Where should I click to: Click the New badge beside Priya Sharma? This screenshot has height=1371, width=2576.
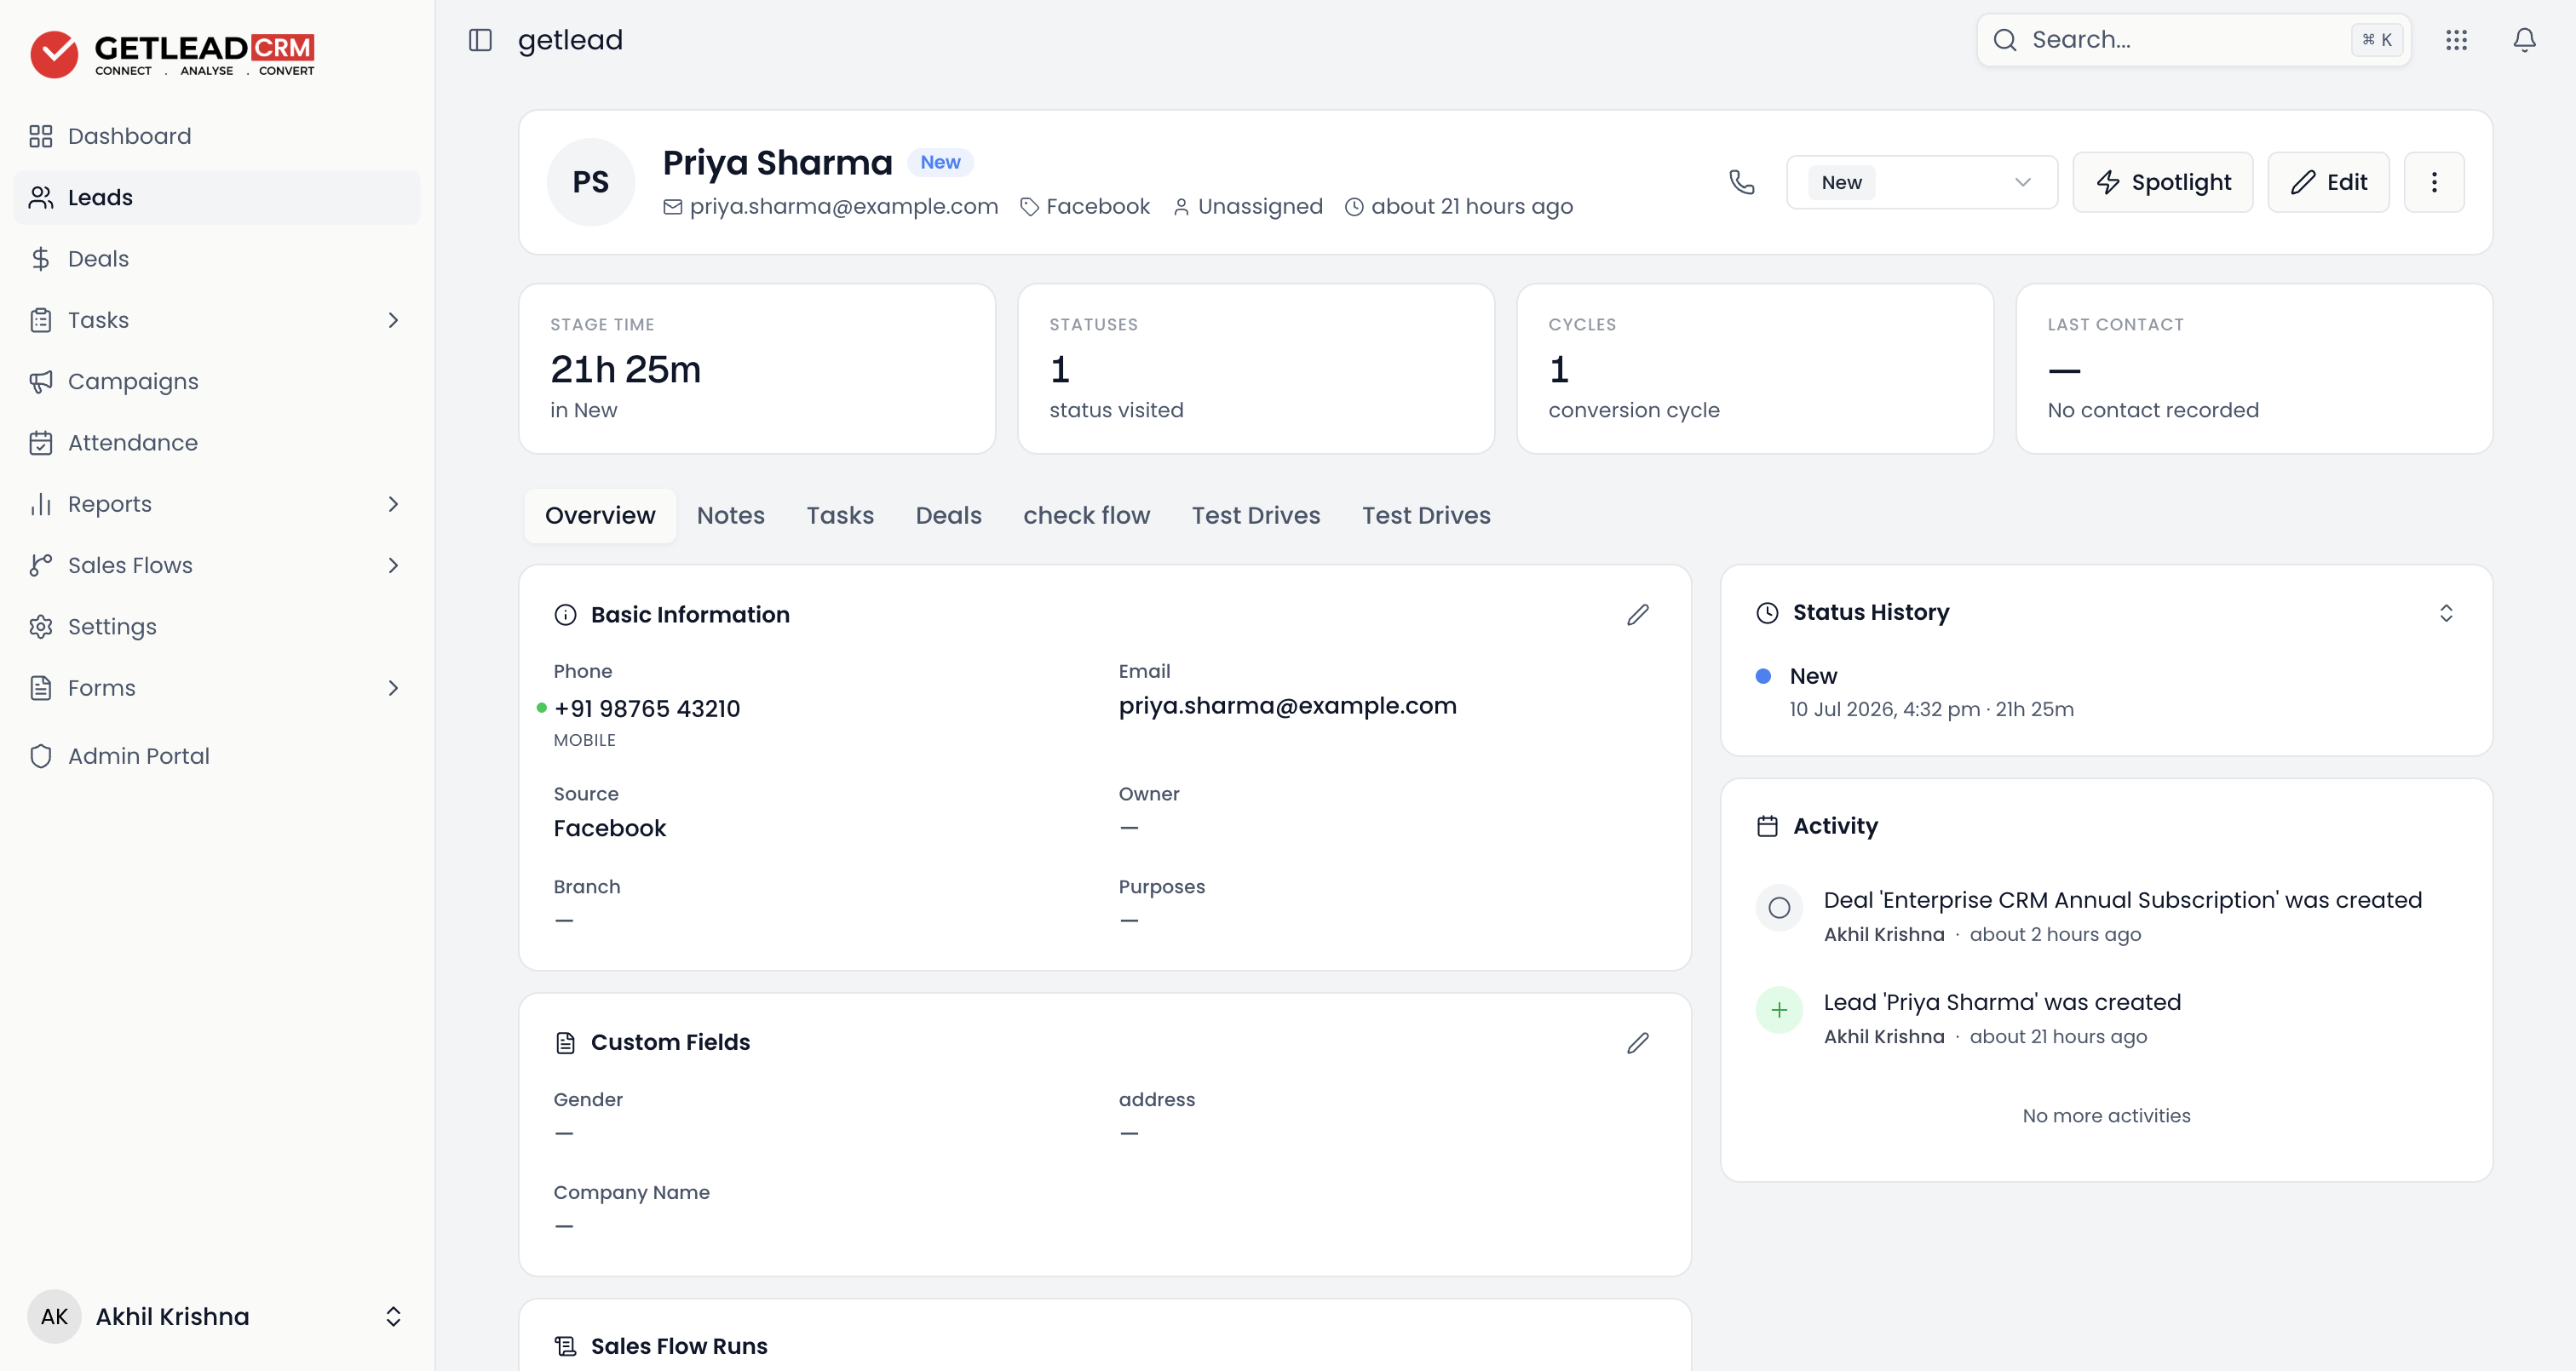tap(940, 162)
